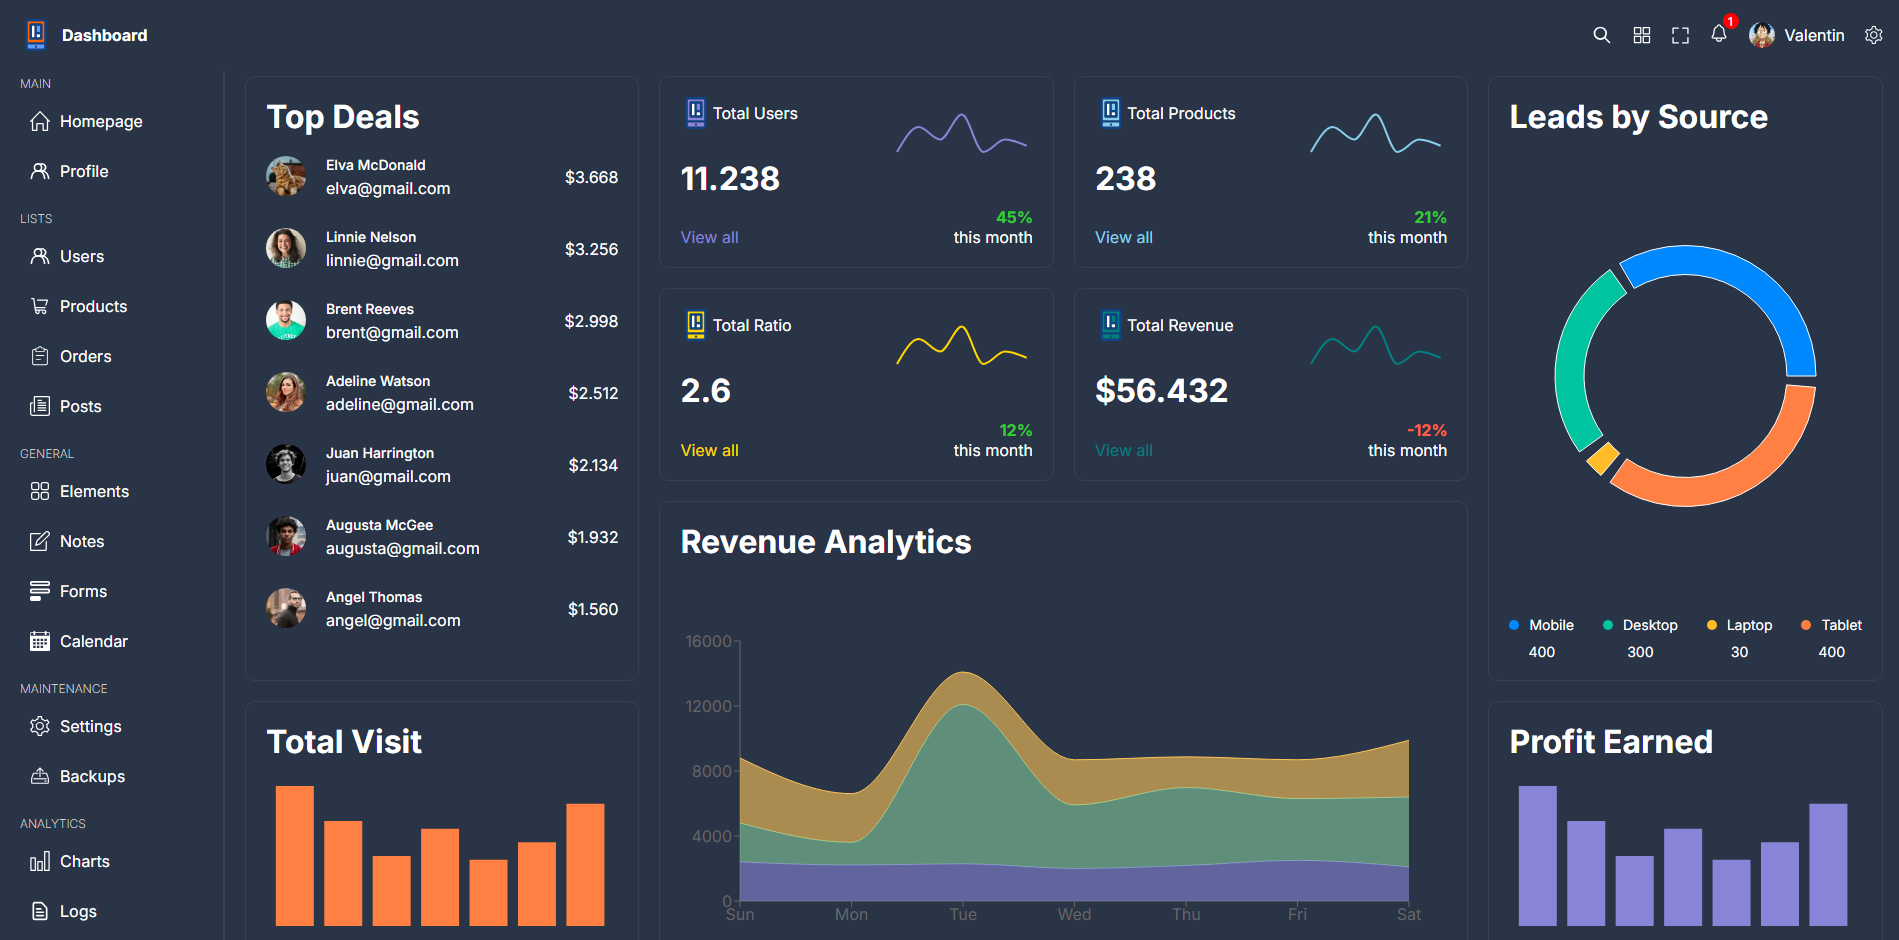
Task: Select the Orders clipboard icon
Action: [x=40, y=356]
